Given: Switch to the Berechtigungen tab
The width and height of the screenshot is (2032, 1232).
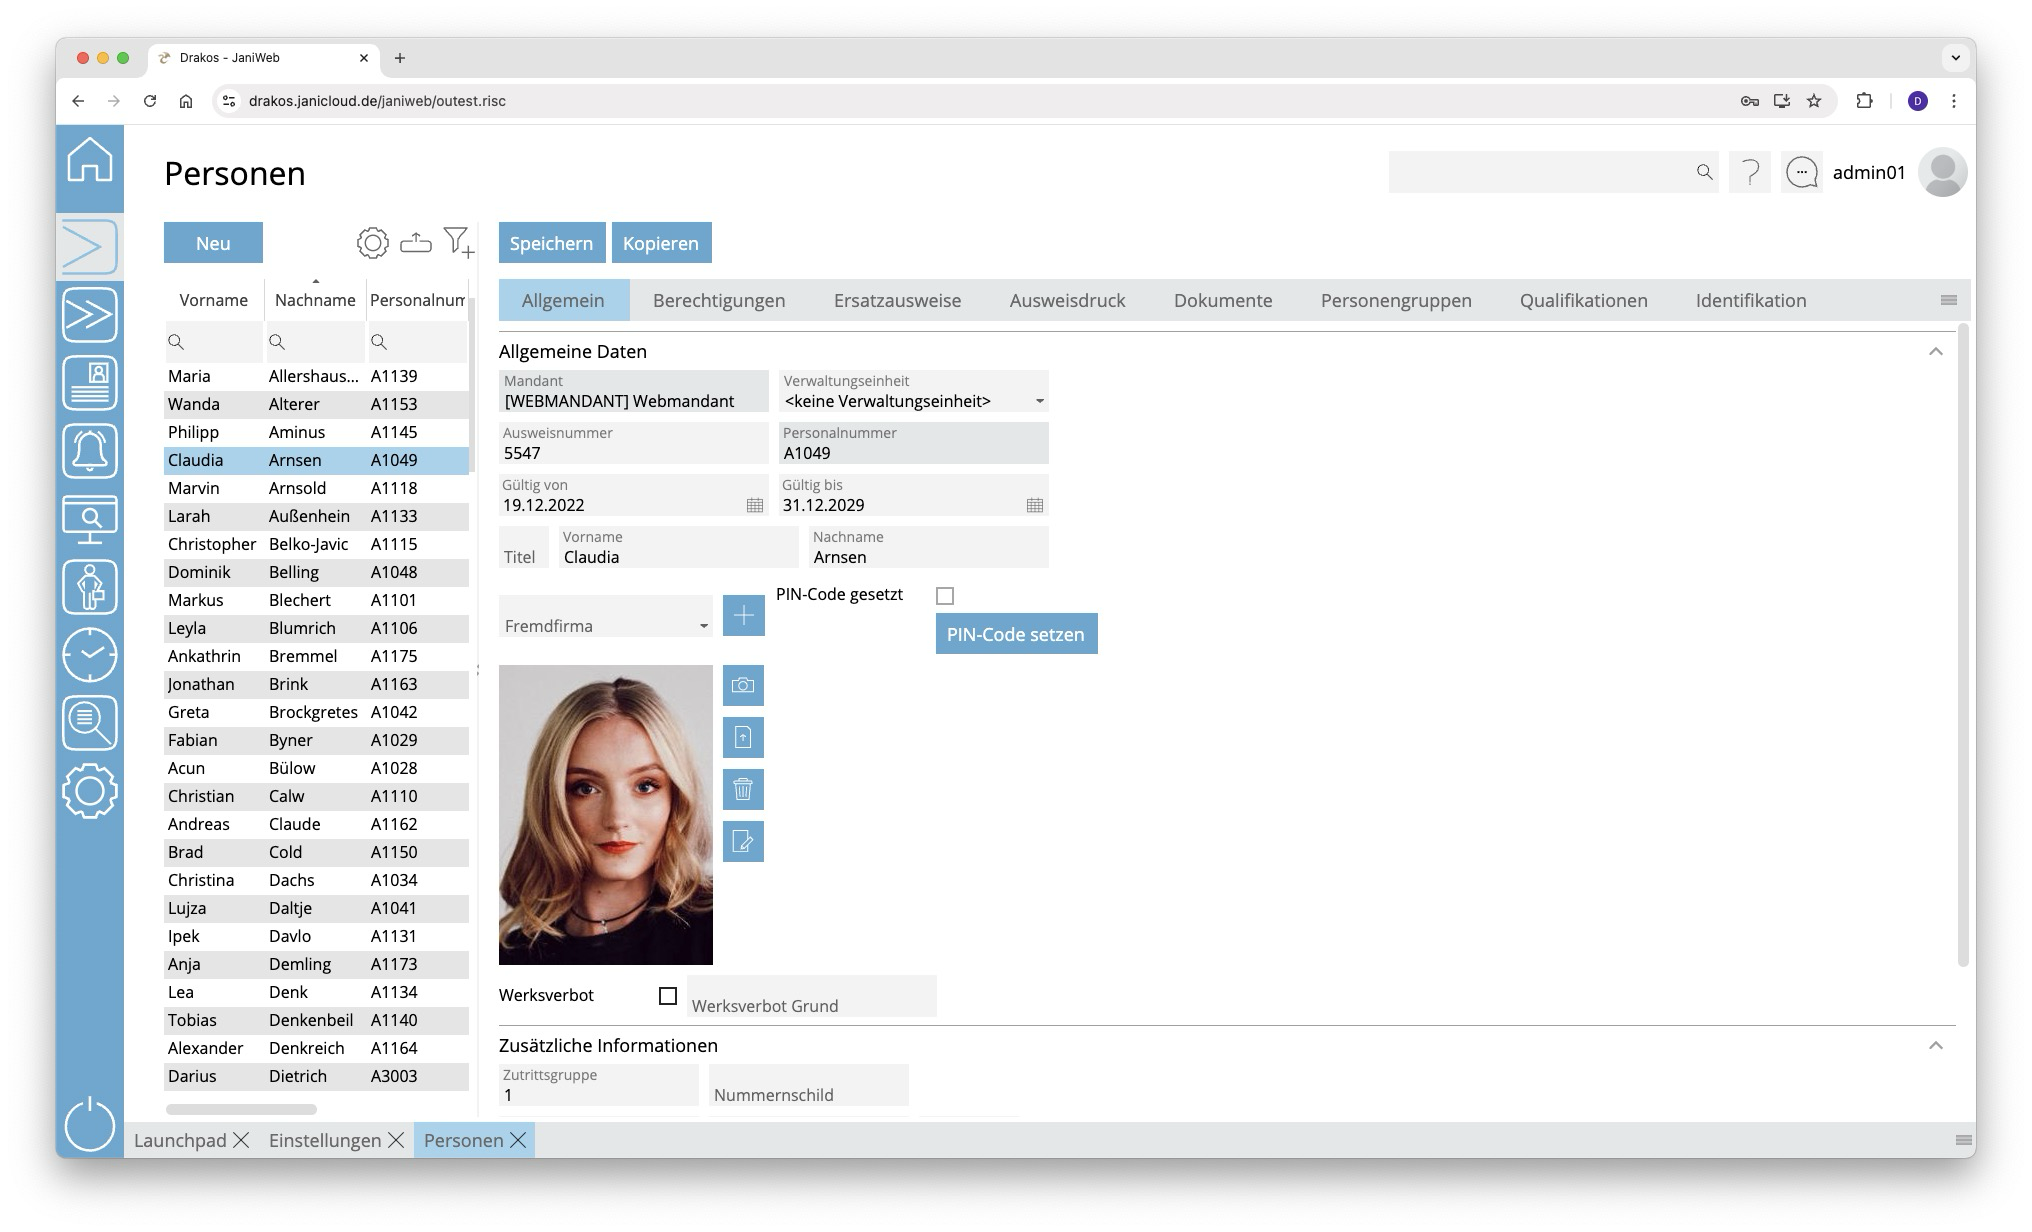Looking at the screenshot, I should tap(718, 301).
